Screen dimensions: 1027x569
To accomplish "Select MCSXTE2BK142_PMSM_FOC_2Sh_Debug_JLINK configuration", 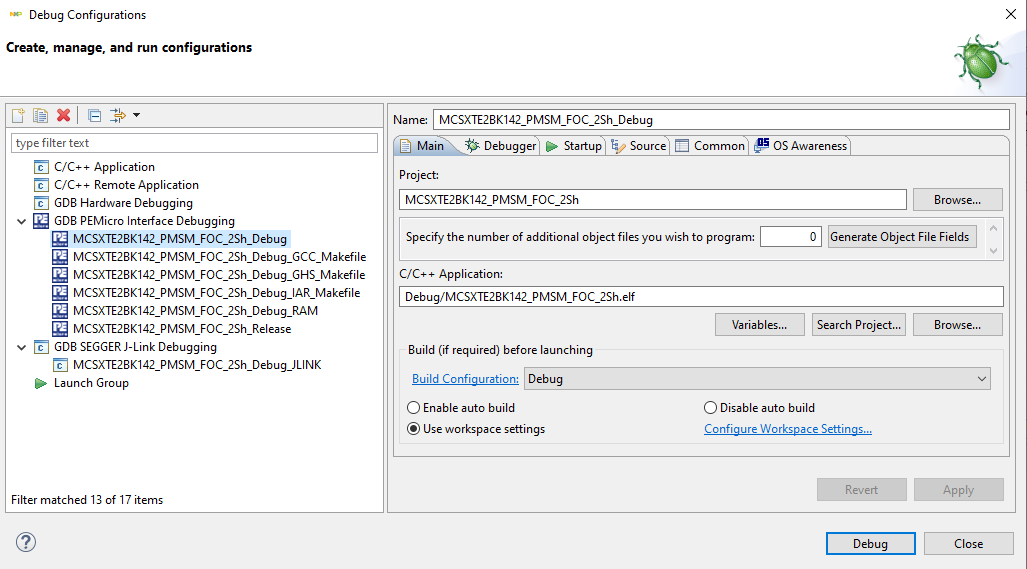I will (196, 365).
